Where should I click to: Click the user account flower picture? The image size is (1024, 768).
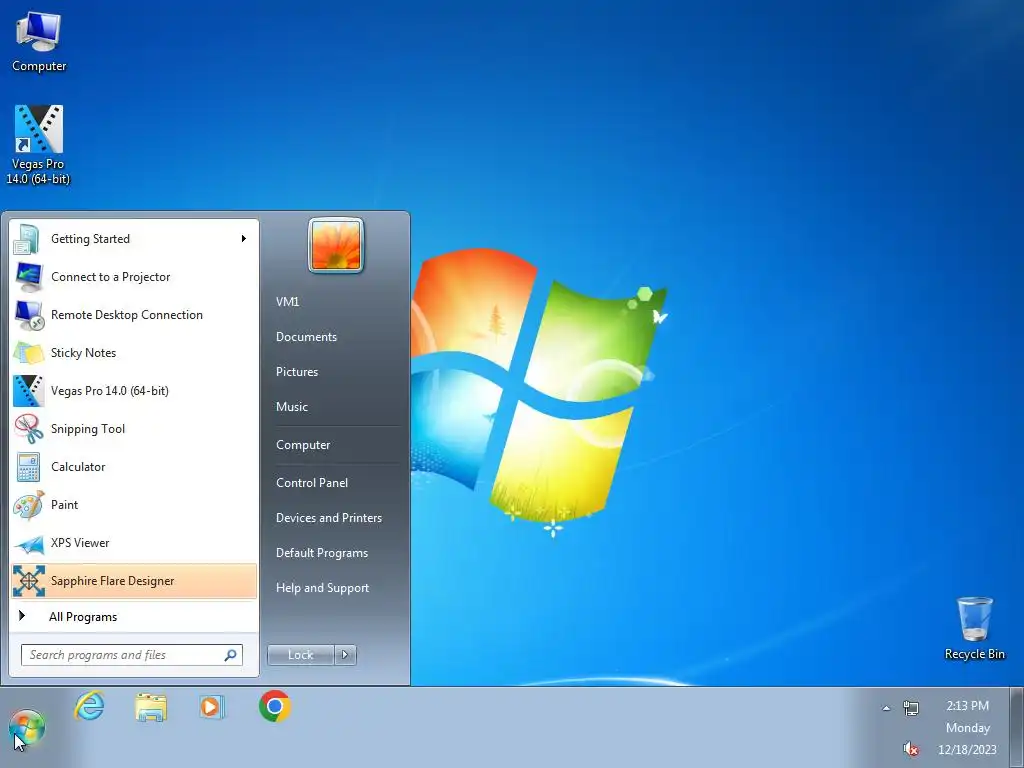coord(336,245)
